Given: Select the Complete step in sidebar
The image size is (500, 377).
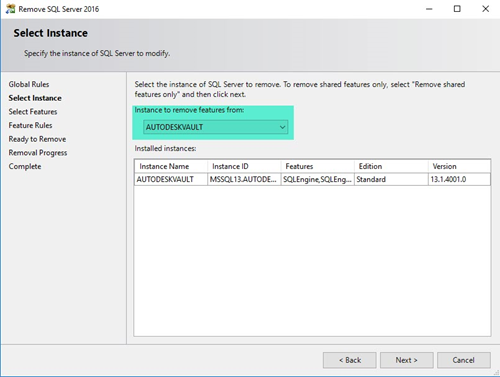Looking at the screenshot, I should tap(25, 166).
